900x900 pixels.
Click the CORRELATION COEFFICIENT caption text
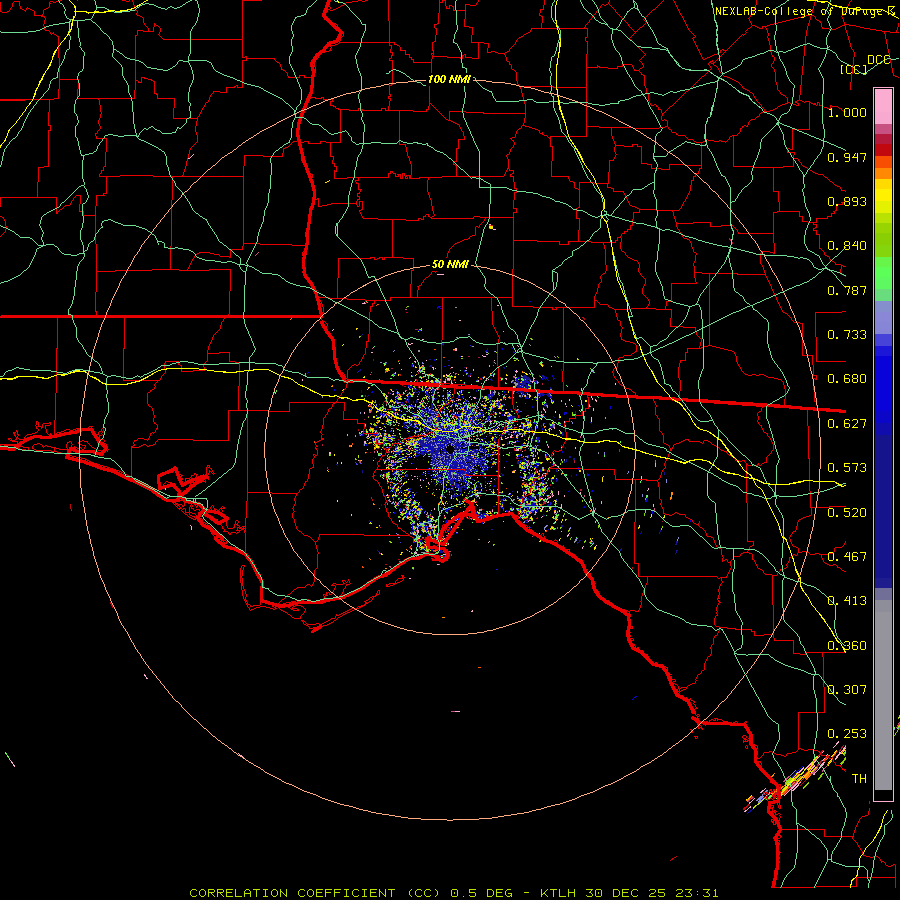pyautogui.click(x=292, y=893)
